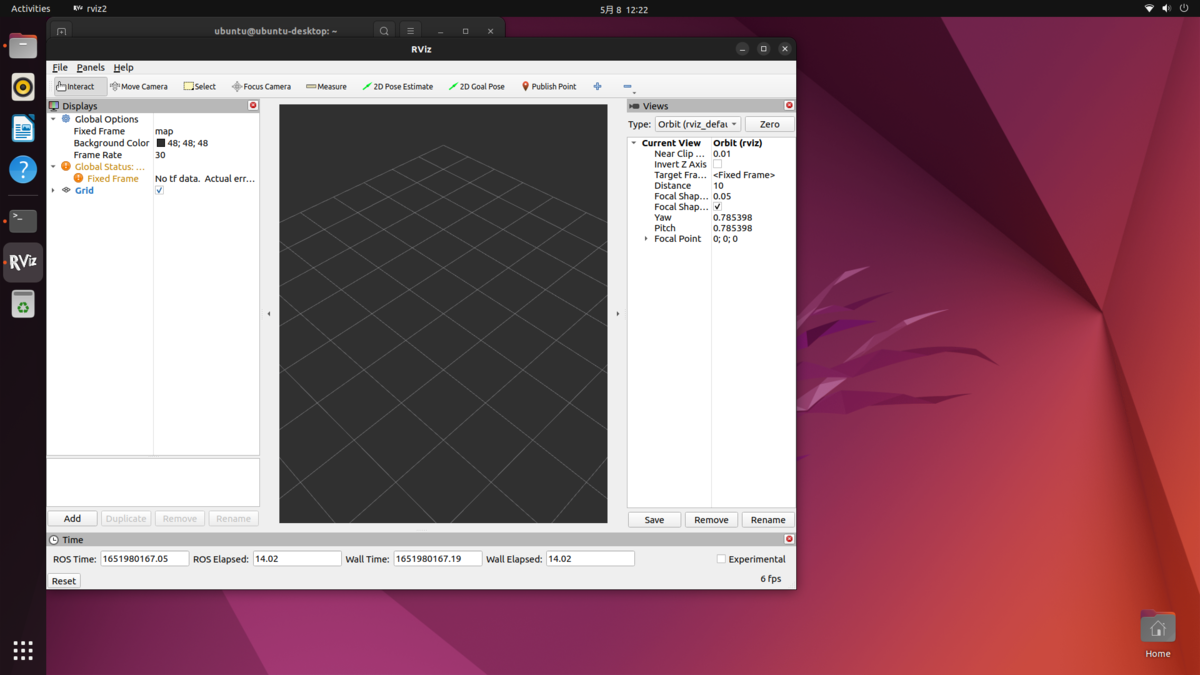Click Remove button in Views panel

(711, 520)
